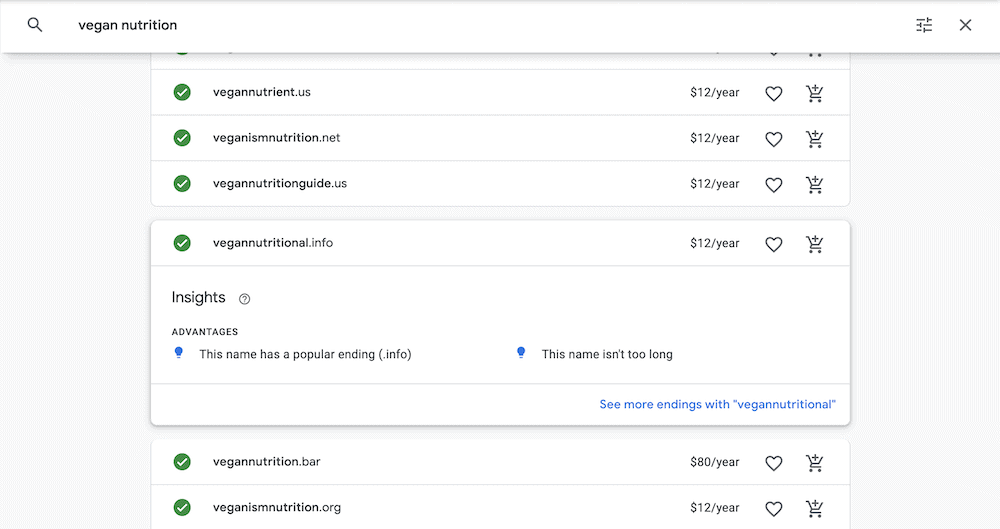The height and width of the screenshot is (529, 1000).
Task: Click the search magnifier icon
Action: pos(35,25)
